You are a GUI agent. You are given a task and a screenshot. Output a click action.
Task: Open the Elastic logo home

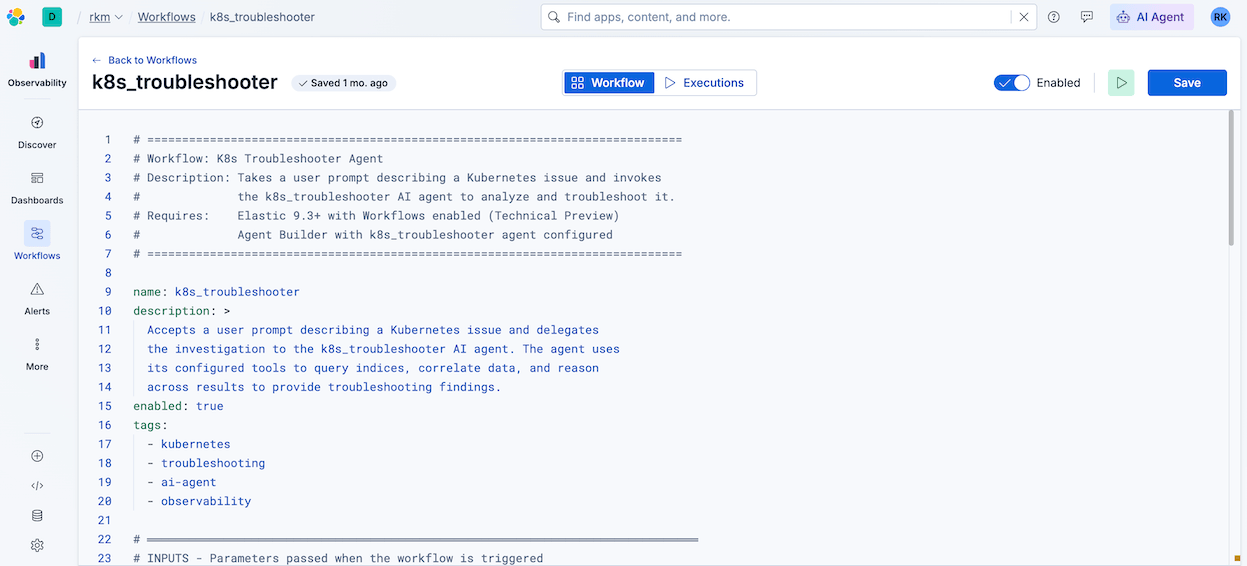(16, 17)
